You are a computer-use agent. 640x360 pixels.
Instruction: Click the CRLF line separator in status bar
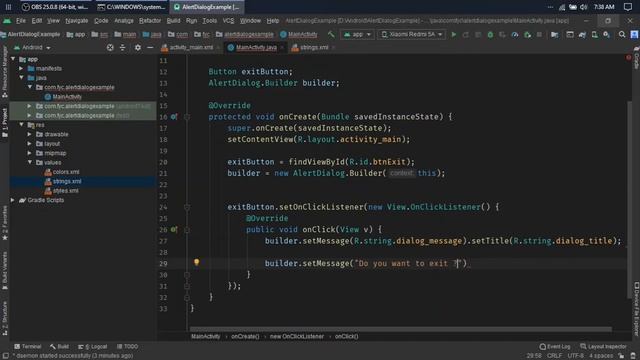tap(554, 356)
